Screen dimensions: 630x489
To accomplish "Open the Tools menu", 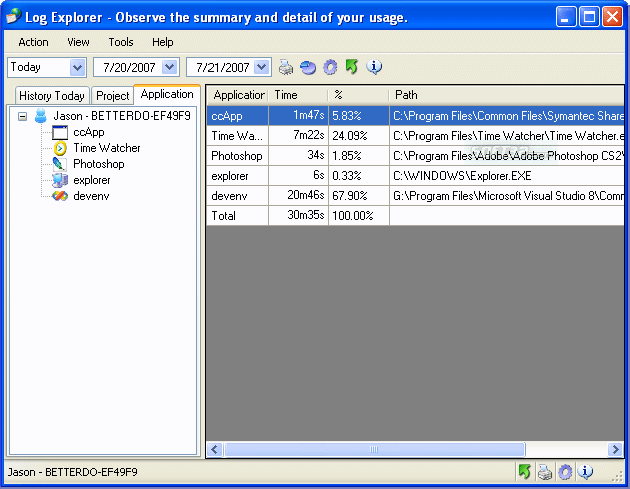I will 121,42.
